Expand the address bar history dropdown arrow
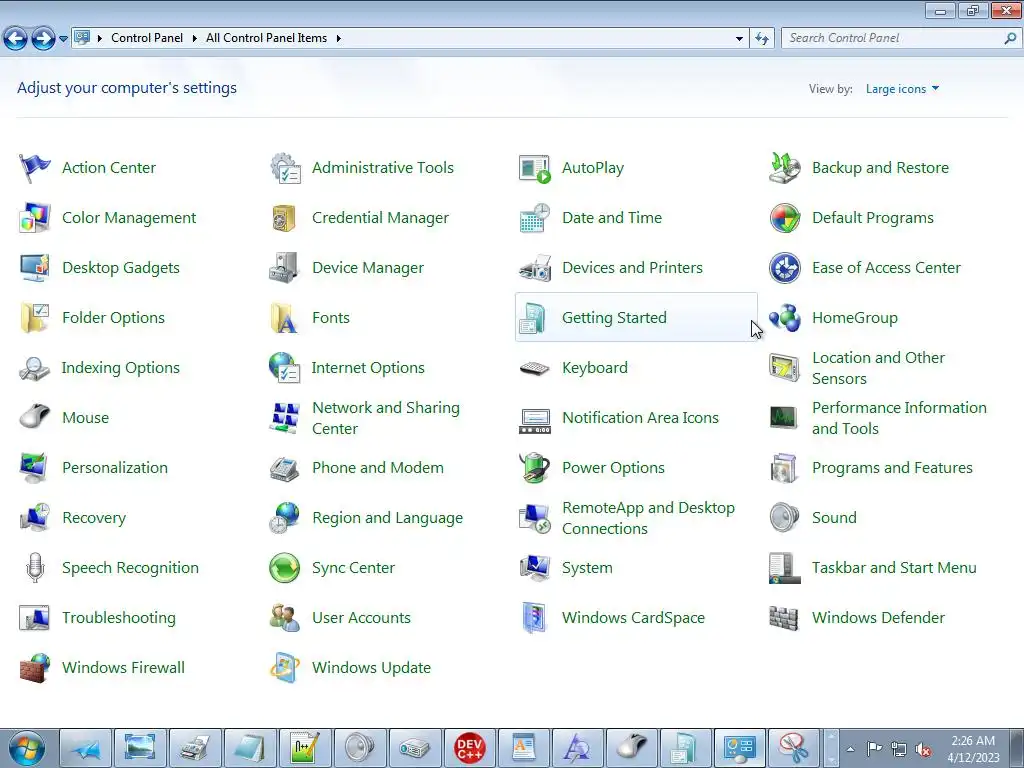Screen dimensions: 1024x768 [x=739, y=39]
